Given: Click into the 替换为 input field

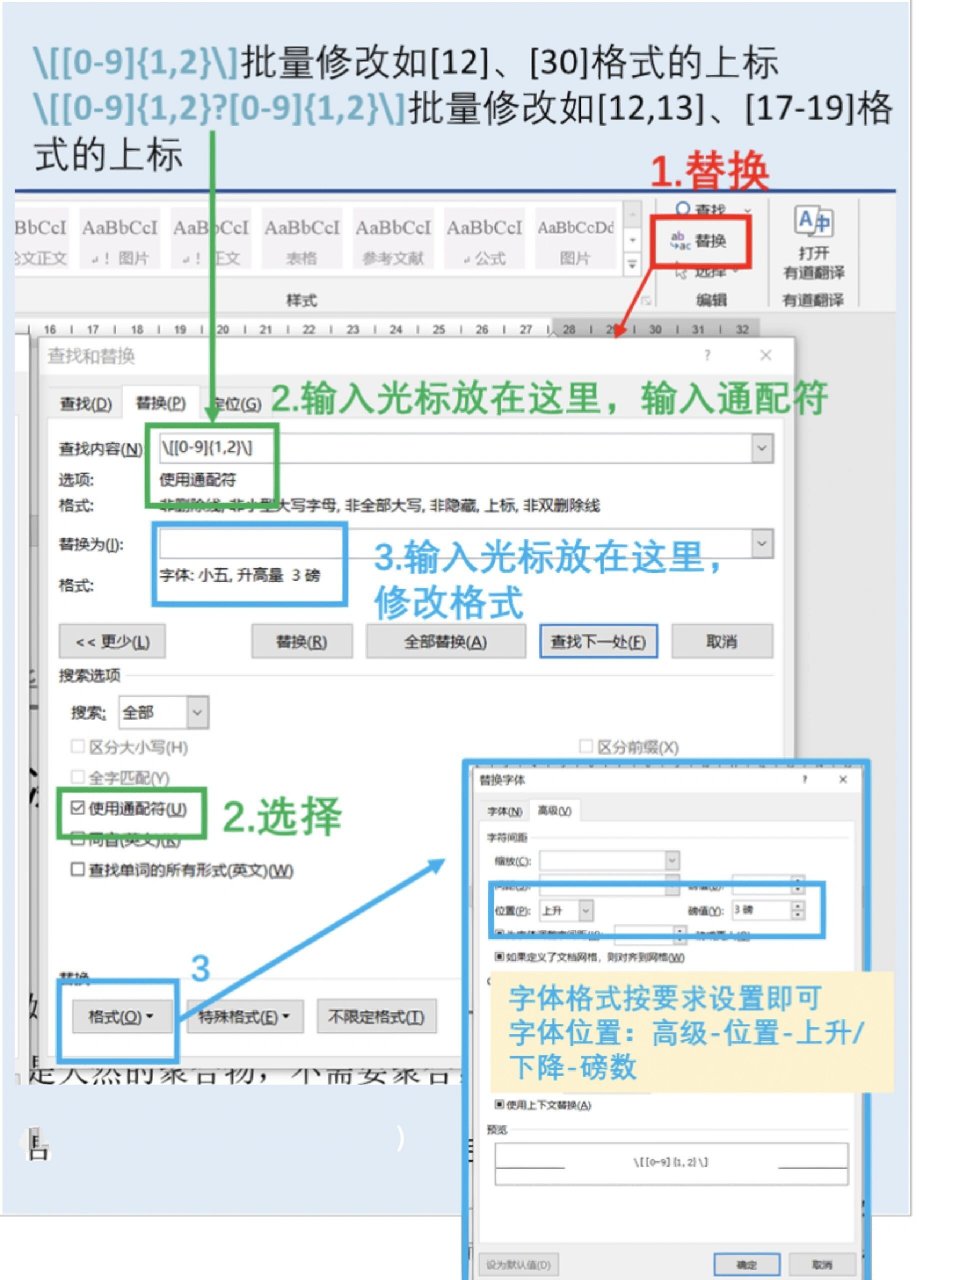Looking at the screenshot, I should [x=454, y=544].
